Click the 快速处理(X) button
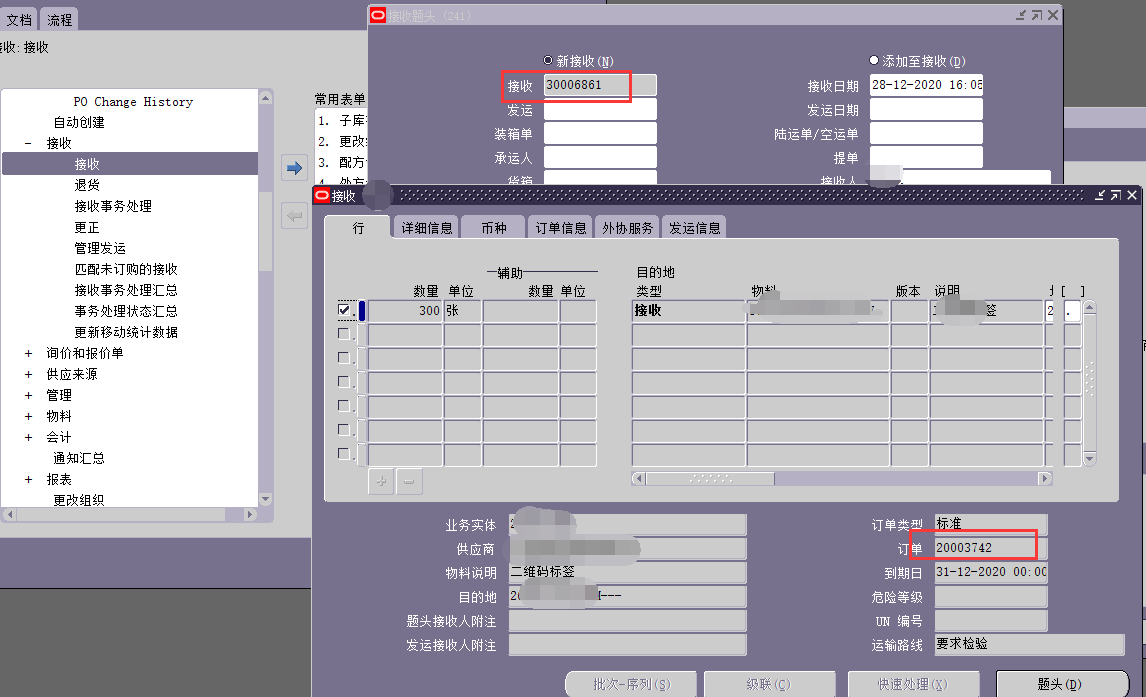Viewport: 1146px width, 697px height. click(912, 684)
